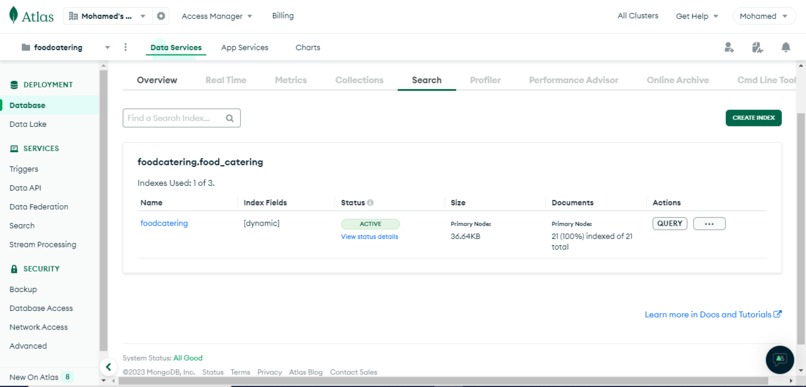Select the Search tab
Screen dimensions: 806x387
coord(427,80)
